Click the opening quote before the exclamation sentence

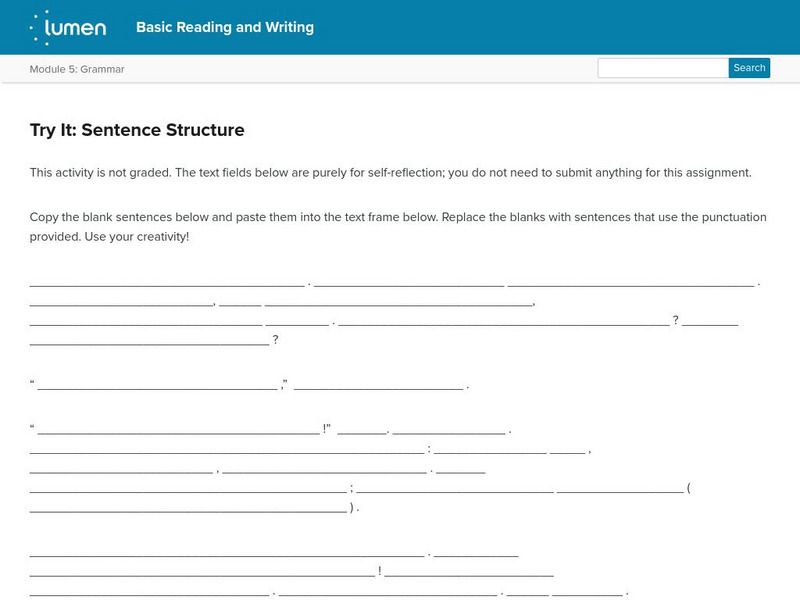coord(33,430)
